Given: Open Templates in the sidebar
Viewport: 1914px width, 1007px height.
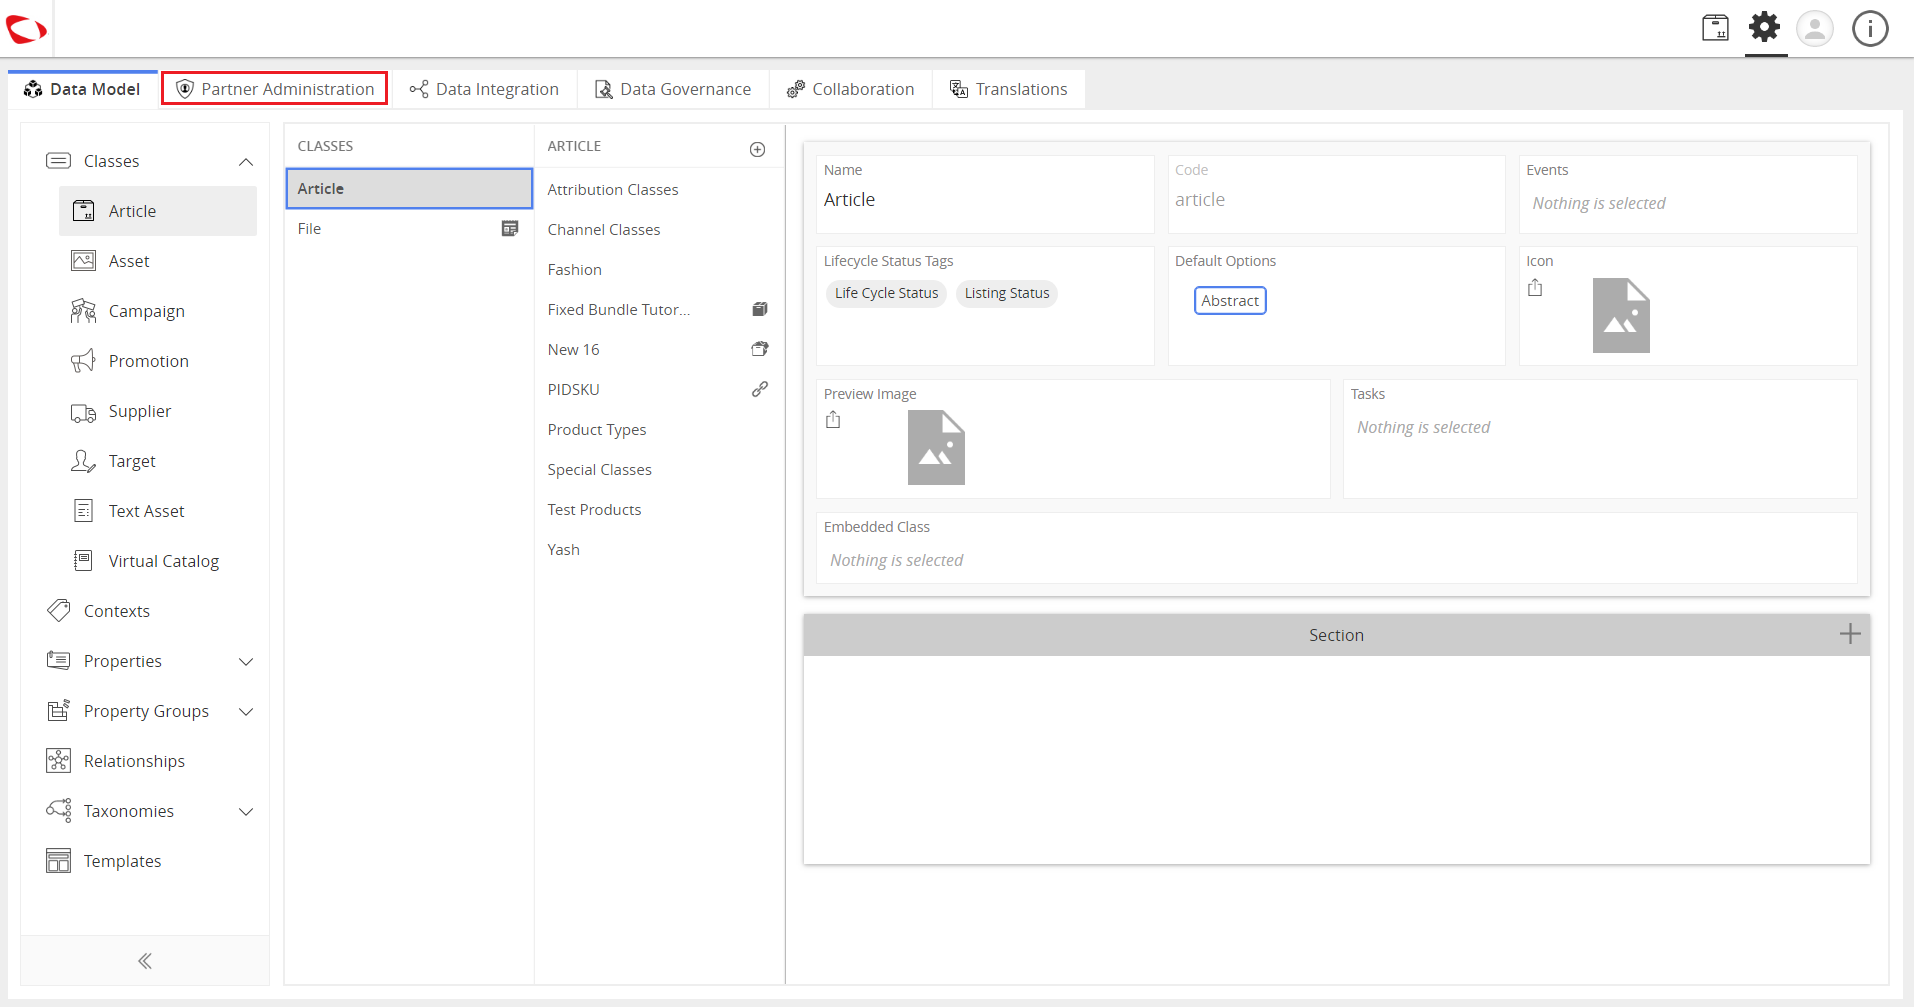Looking at the screenshot, I should point(122,861).
